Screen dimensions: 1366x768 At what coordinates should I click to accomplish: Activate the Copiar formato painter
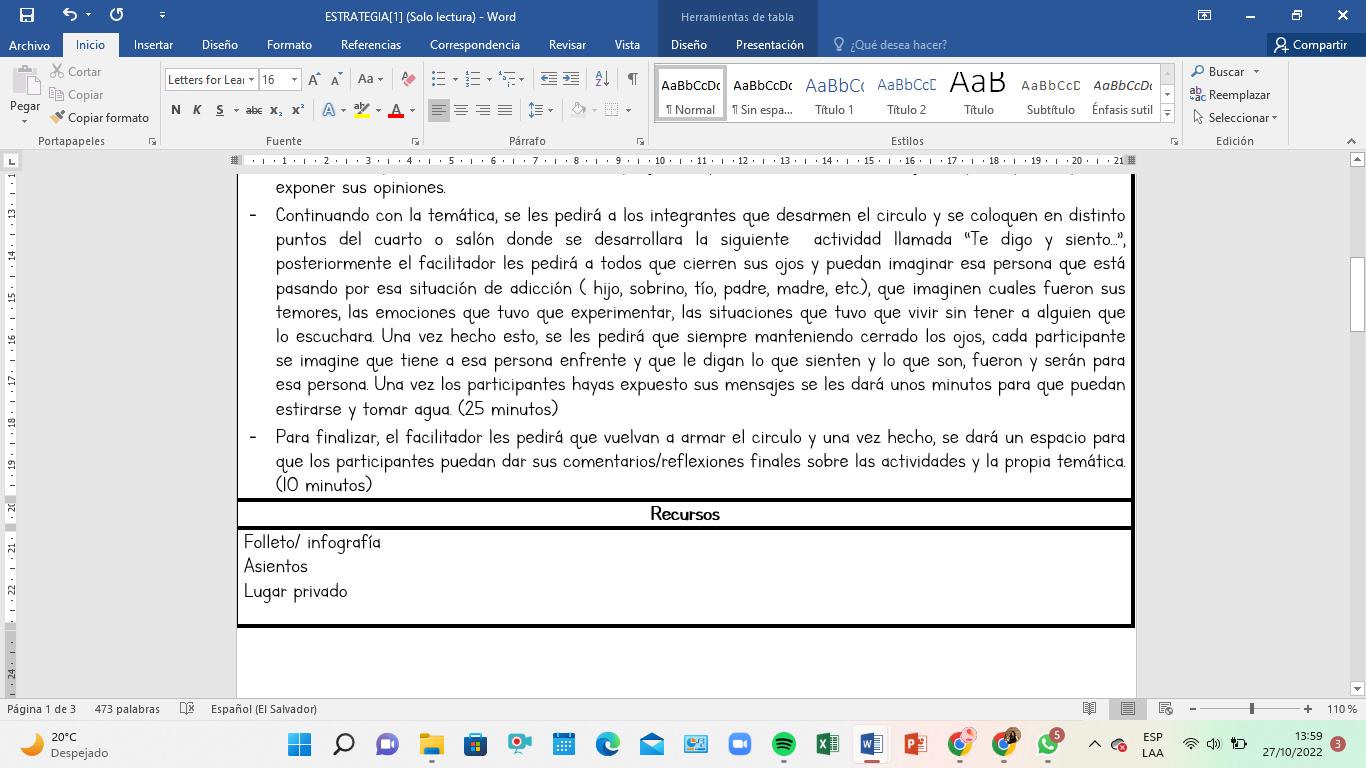pyautogui.click(x=99, y=118)
